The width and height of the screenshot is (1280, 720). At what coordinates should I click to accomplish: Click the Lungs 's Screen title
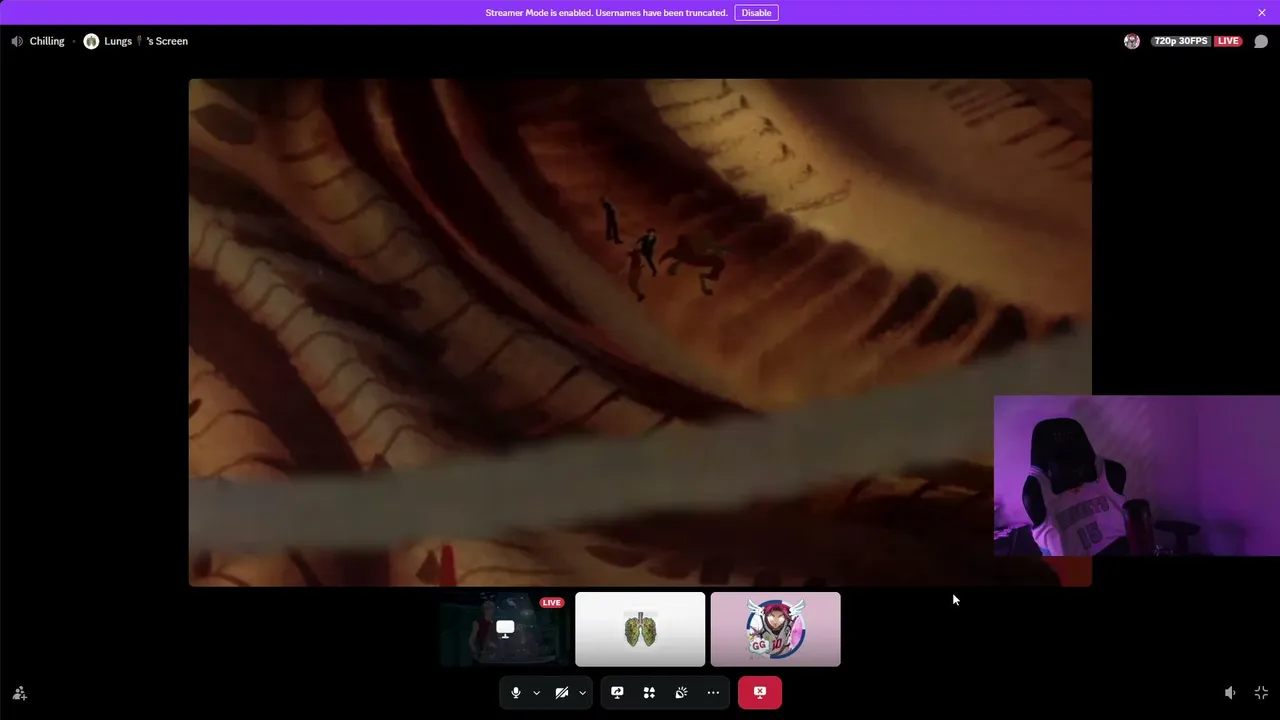point(146,41)
